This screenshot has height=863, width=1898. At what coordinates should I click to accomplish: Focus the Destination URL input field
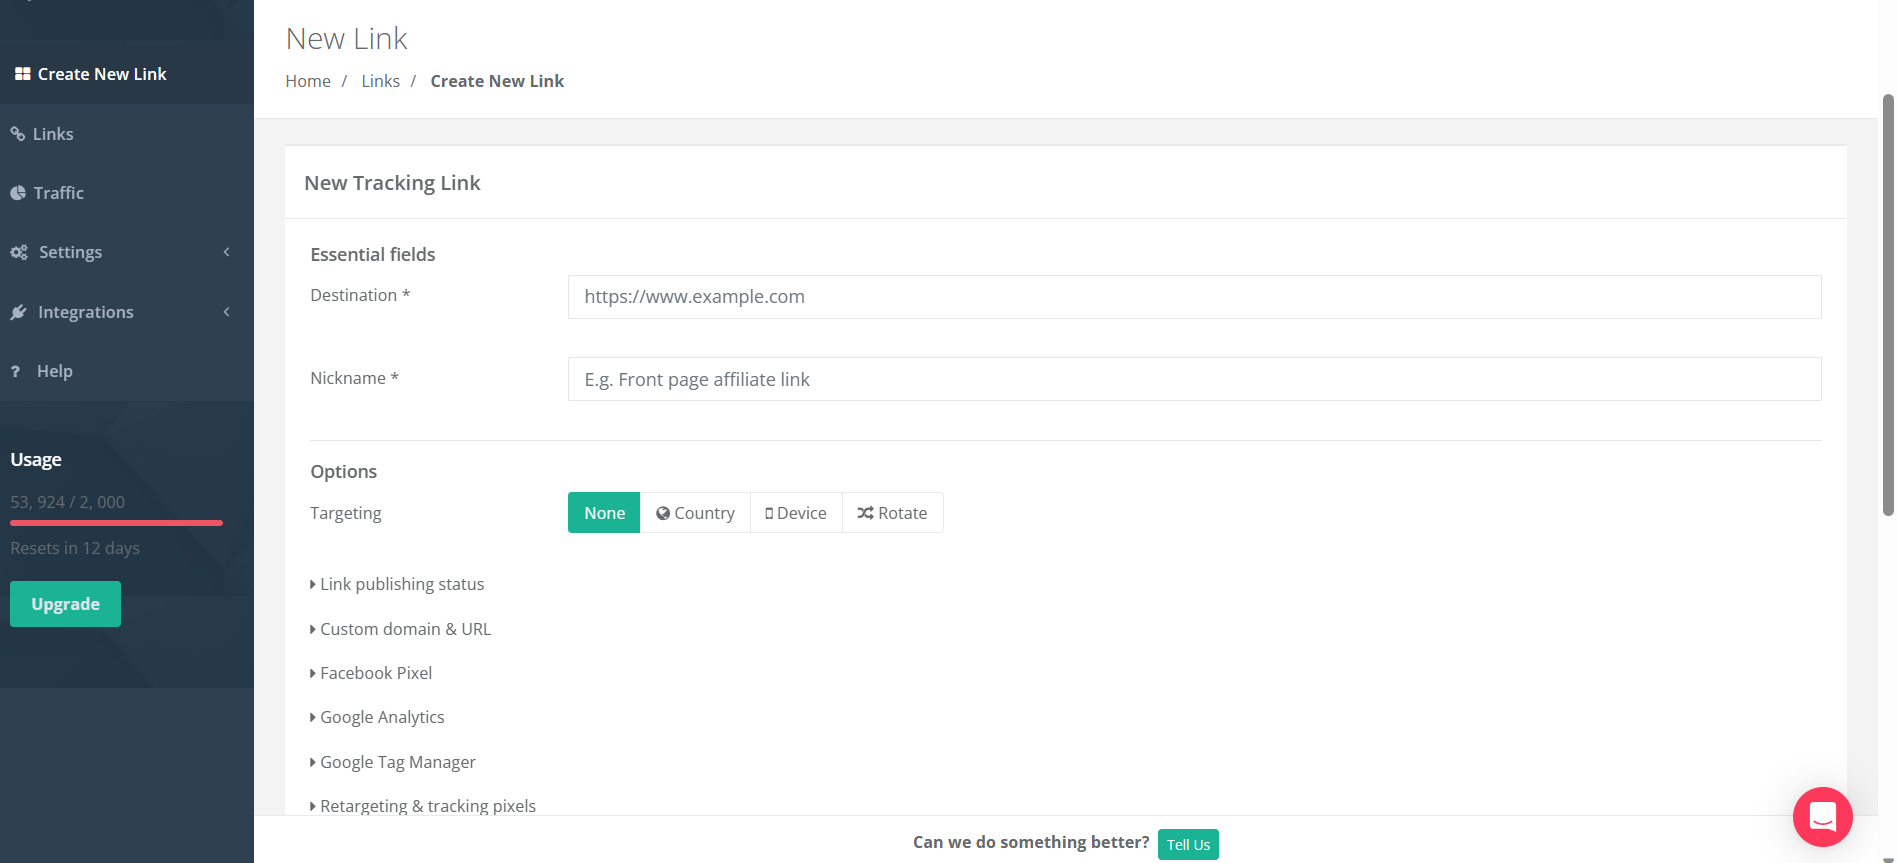coord(1194,297)
